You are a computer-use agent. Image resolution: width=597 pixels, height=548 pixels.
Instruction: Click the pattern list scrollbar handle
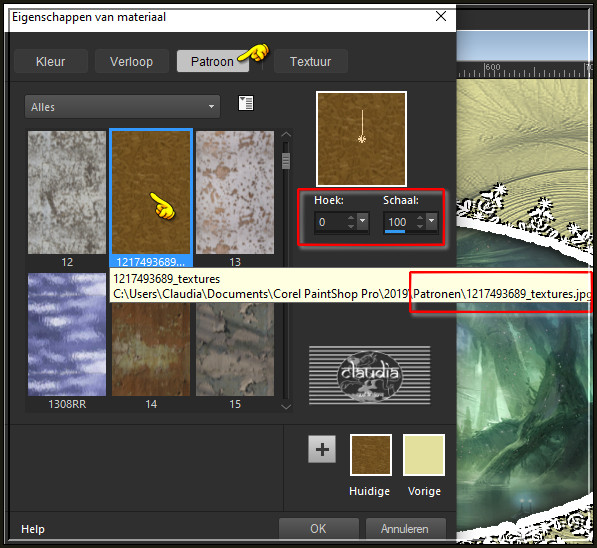[286, 161]
